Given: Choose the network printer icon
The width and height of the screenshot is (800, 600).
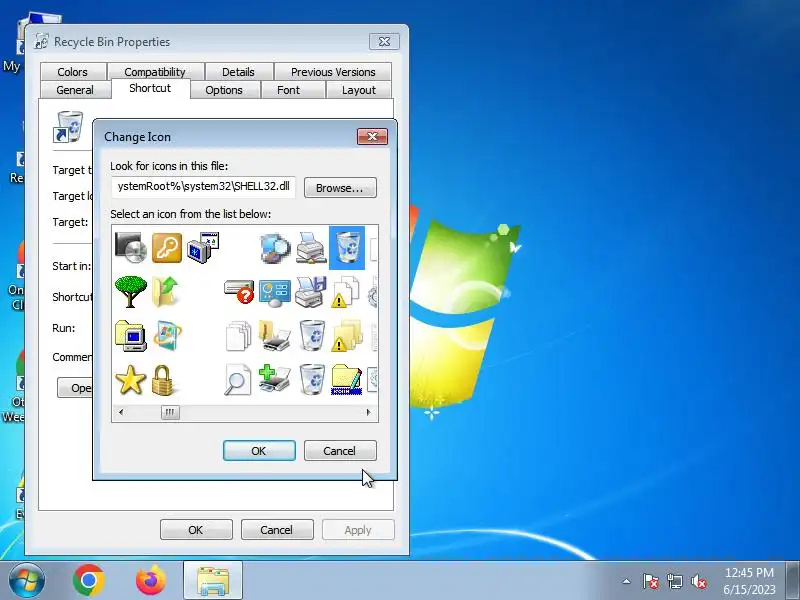Looking at the screenshot, I should 311,247.
